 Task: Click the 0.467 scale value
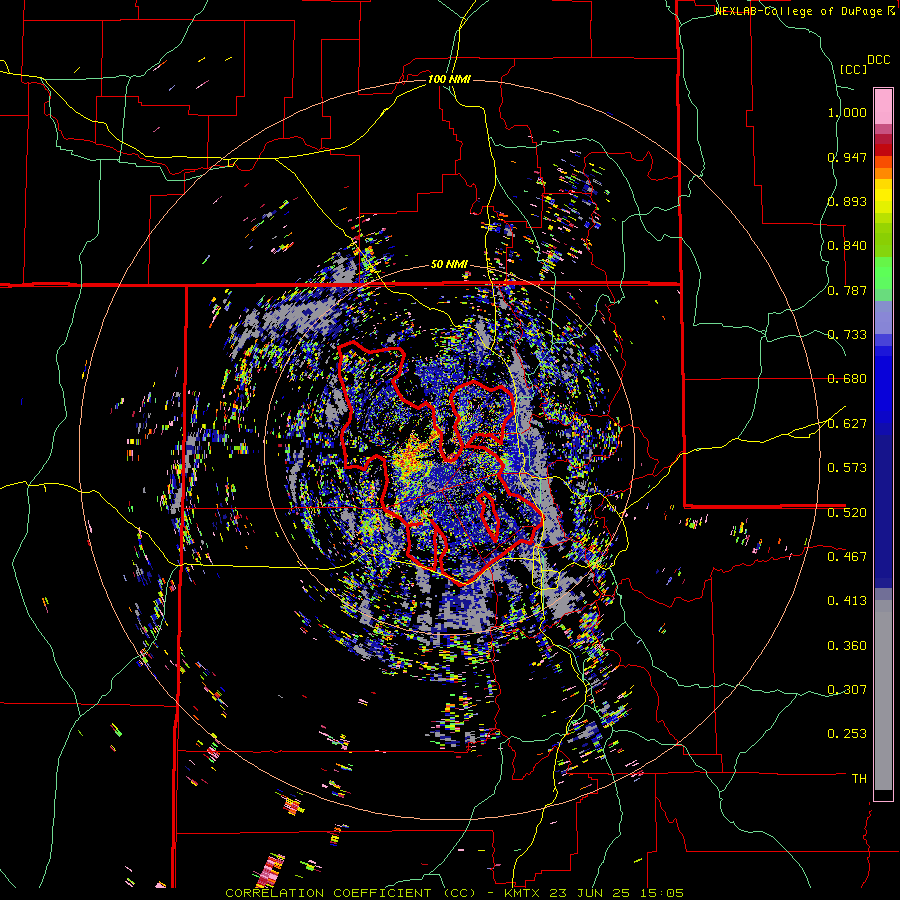tap(847, 556)
